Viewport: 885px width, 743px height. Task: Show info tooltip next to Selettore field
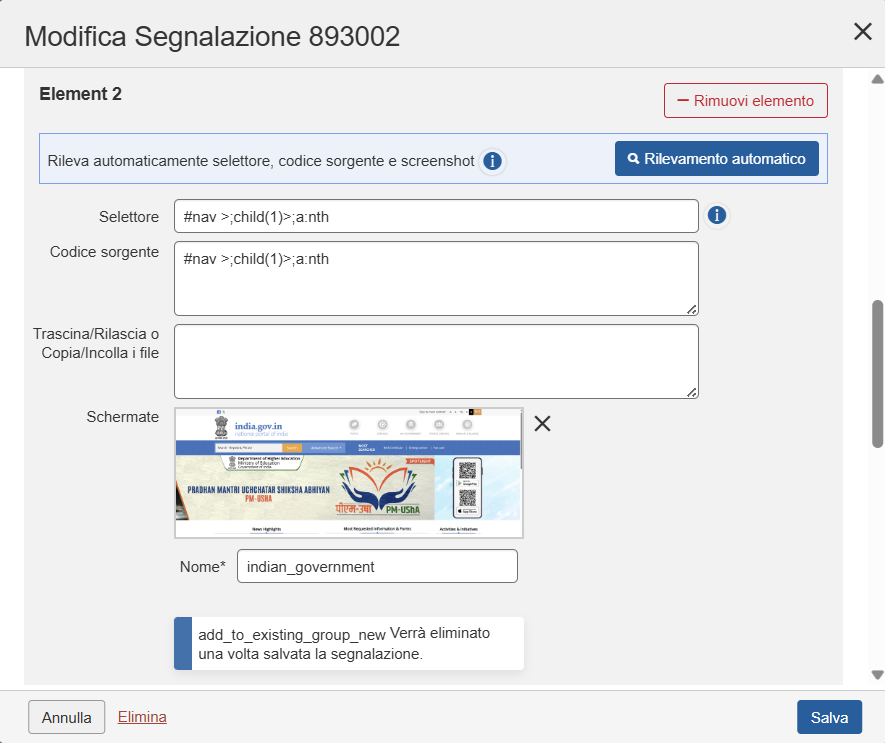(716, 215)
